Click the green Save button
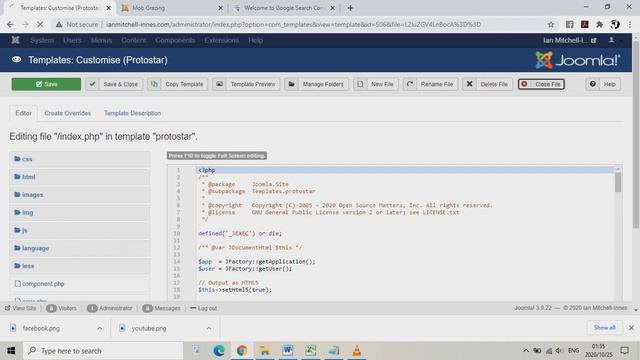Viewport: 640px width, 360px height. click(46, 84)
